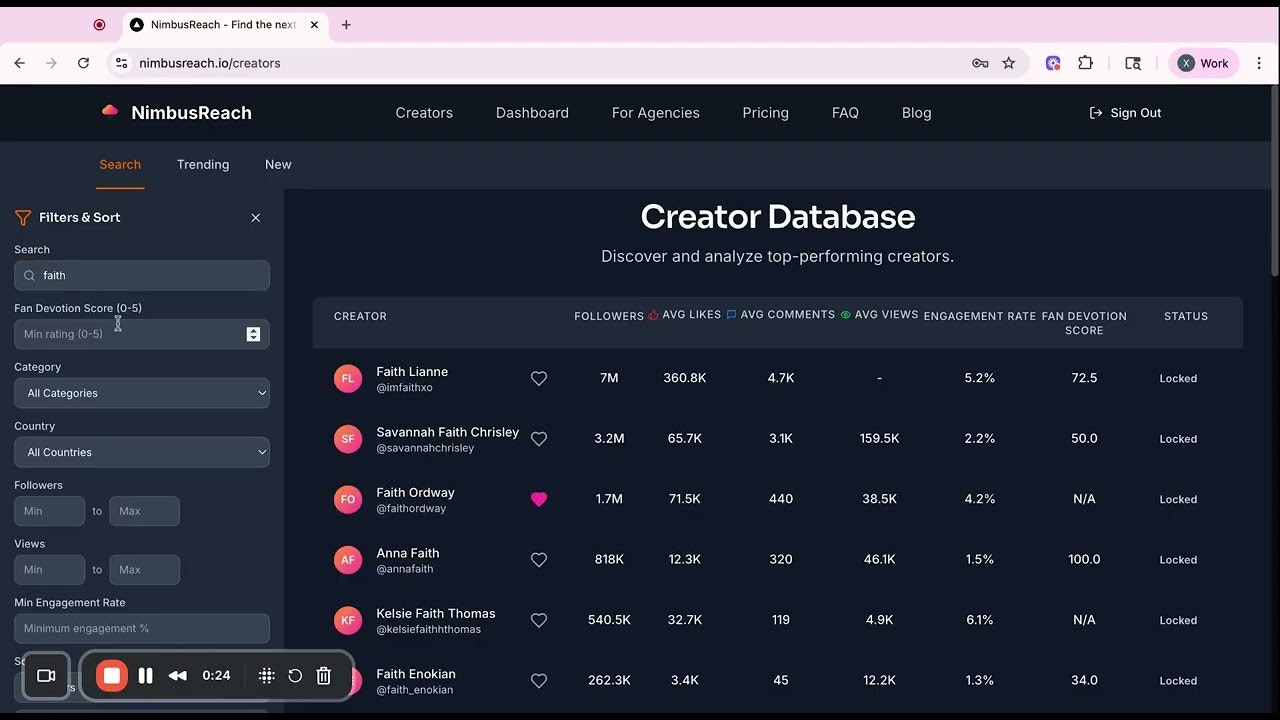Open the Blog navigation link
The width and height of the screenshot is (1280, 720).
coord(917,113)
